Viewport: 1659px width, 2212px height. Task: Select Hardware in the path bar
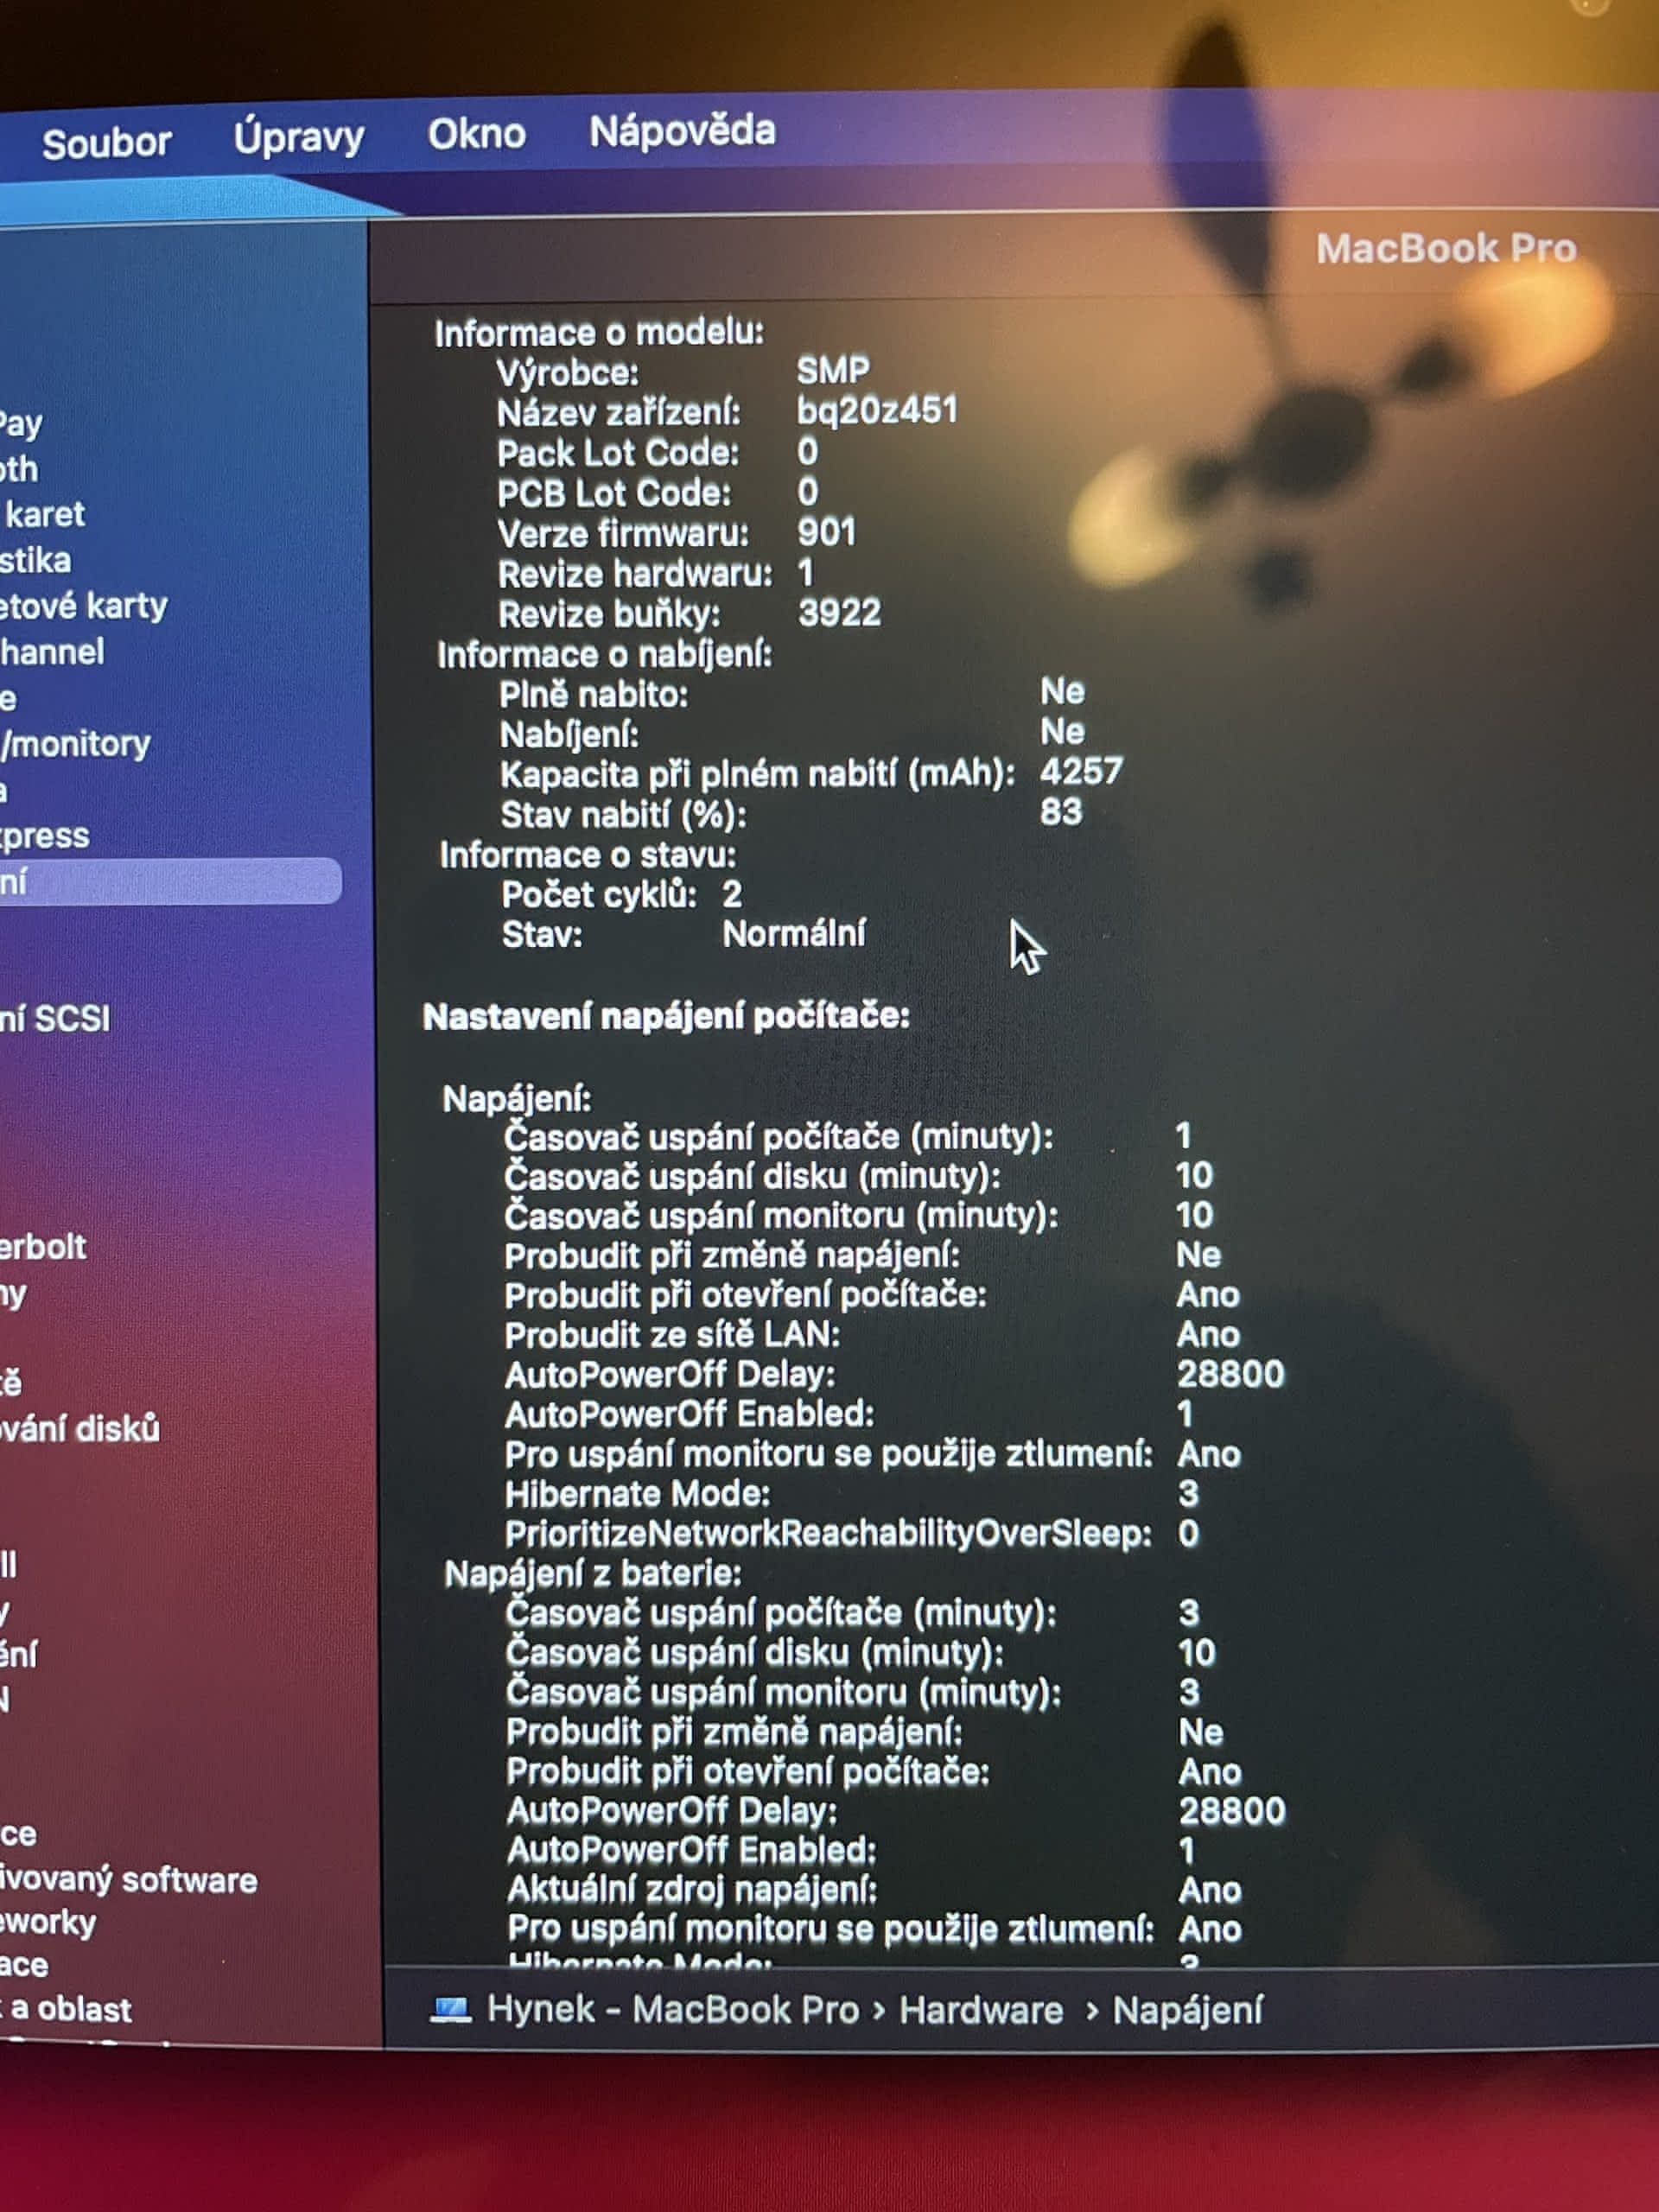pyautogui.click(x=980, y=2010)
